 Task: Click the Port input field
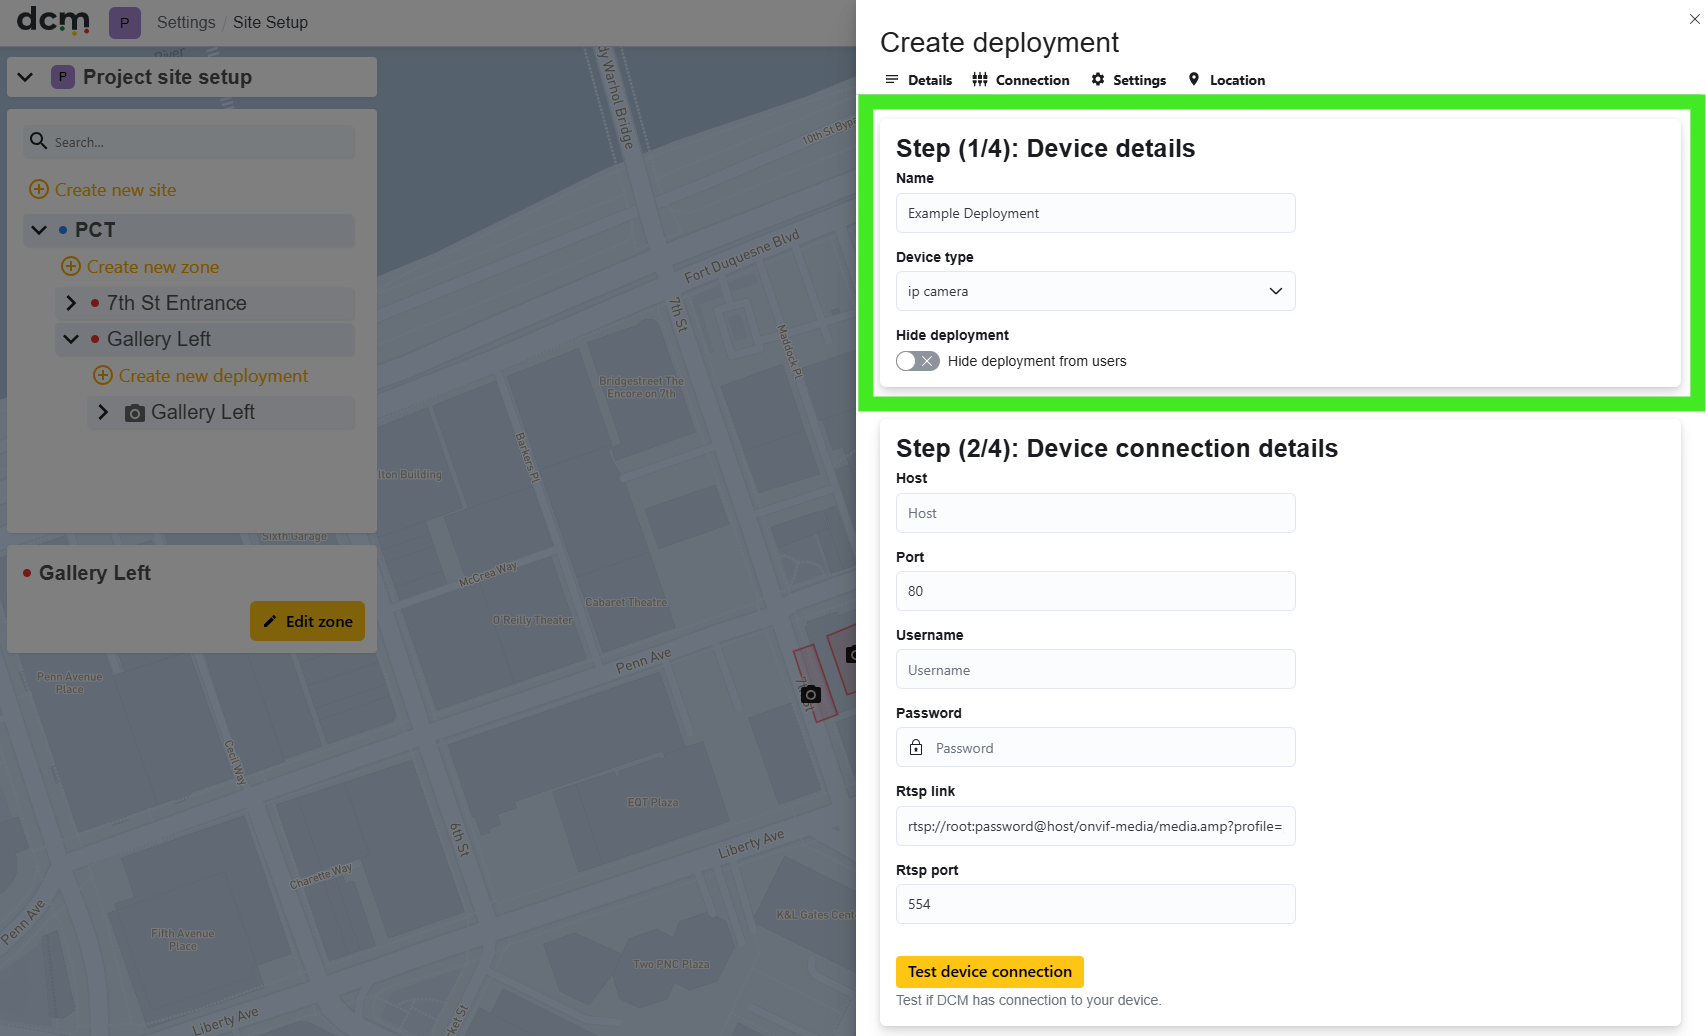click(x=1096, y=591)
